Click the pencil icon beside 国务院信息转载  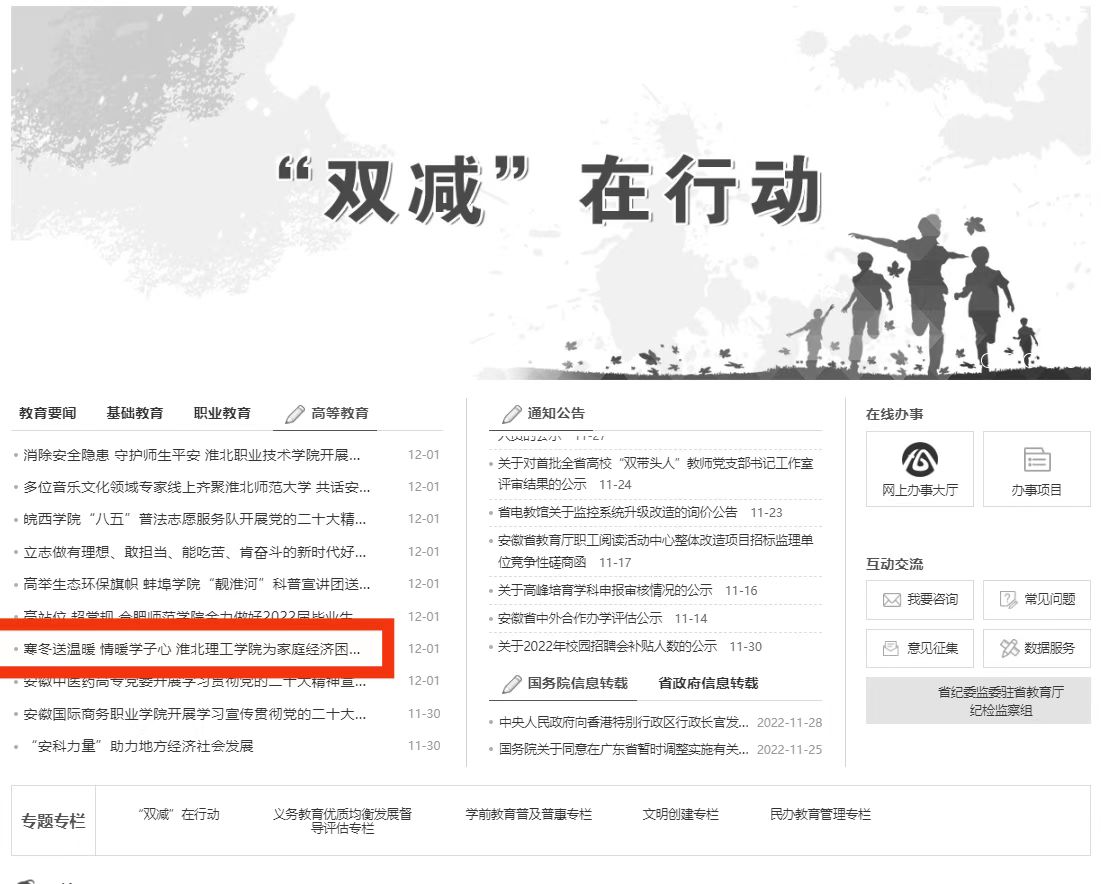[512, 684]
